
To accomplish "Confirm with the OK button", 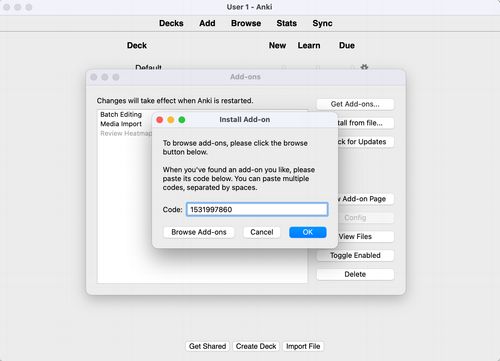I will click(308, 232).
